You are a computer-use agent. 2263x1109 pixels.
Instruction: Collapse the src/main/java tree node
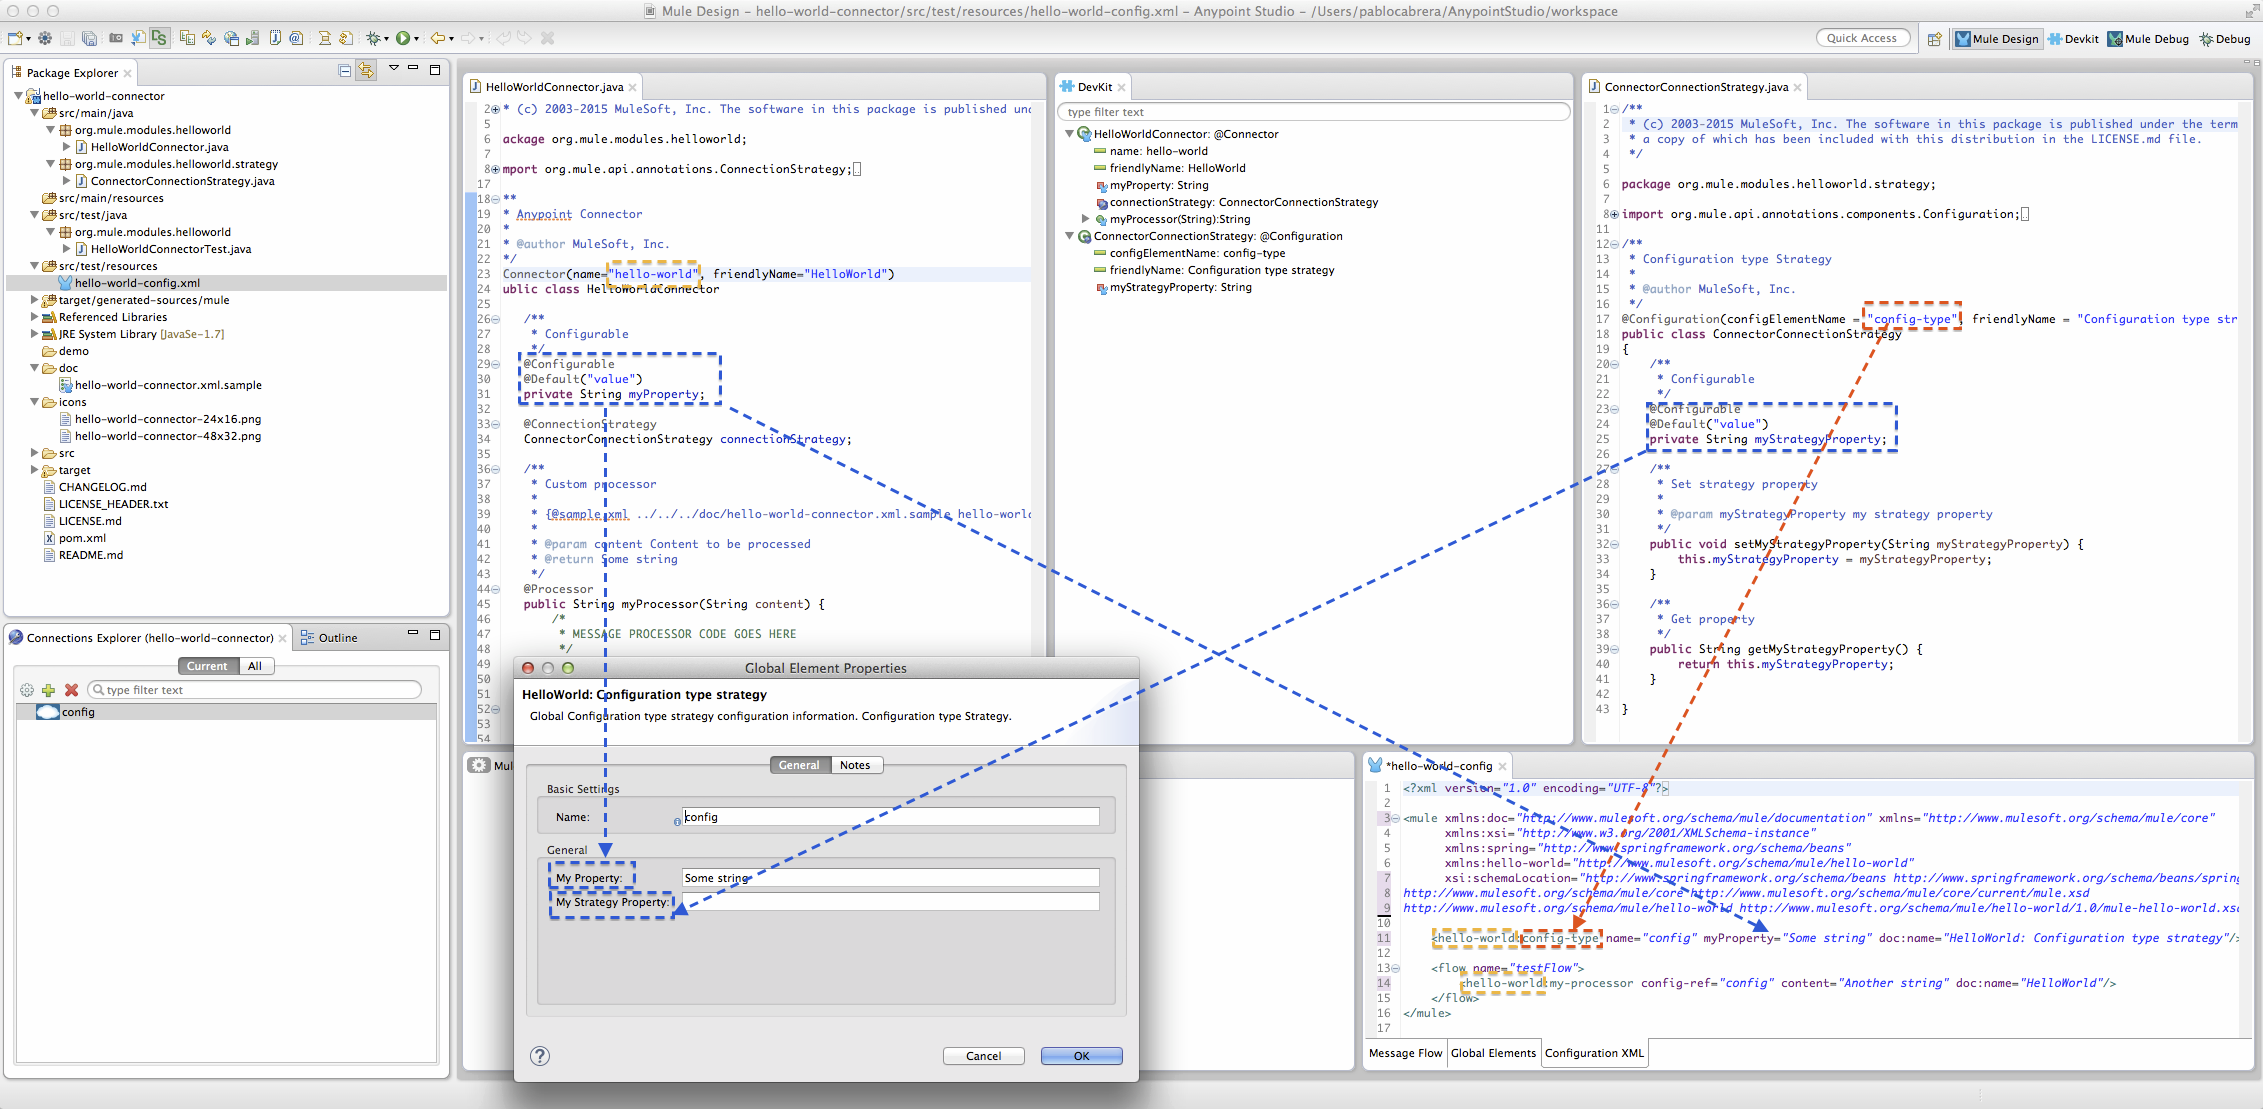(x=35, y=113)
